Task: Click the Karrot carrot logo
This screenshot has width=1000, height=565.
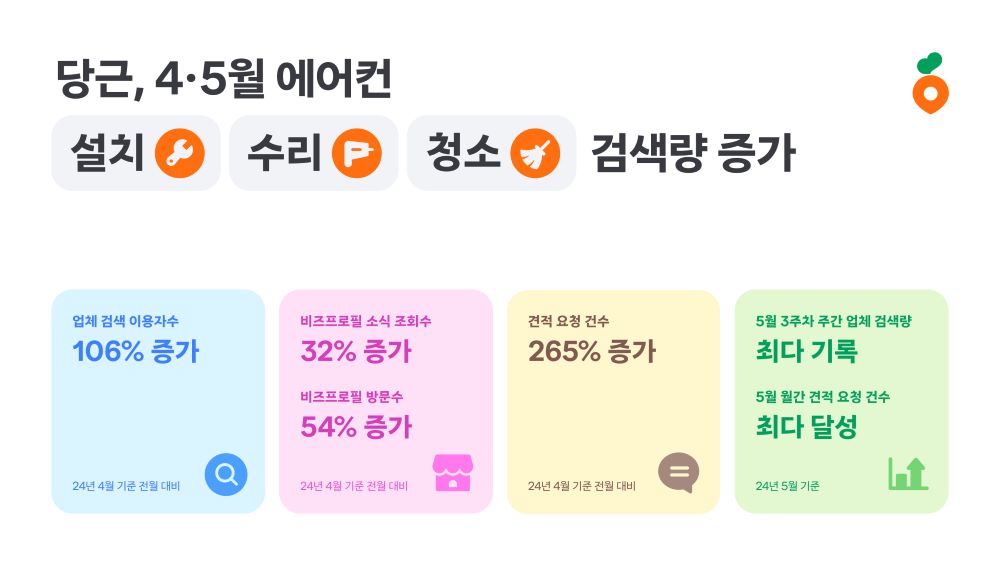Action: point(930,83)
